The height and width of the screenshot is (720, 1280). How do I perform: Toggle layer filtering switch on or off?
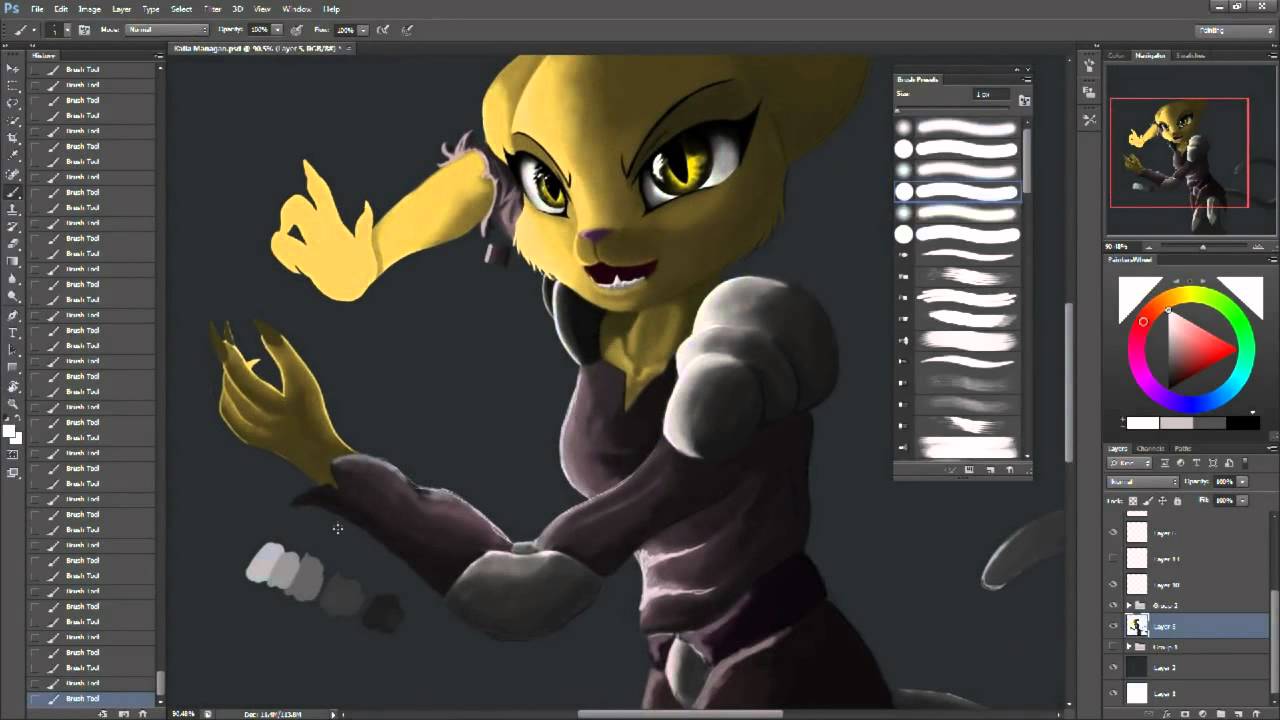[1245, 462]
